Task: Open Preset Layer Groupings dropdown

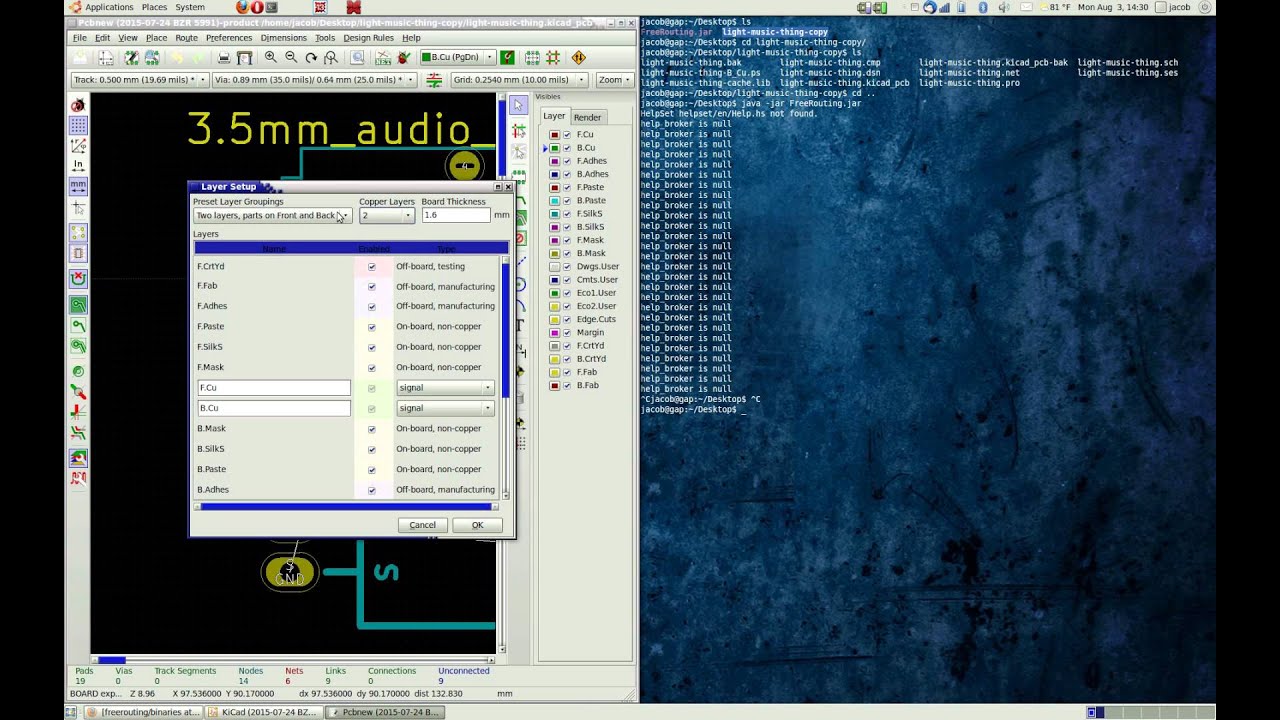Action: click(272, 216)
